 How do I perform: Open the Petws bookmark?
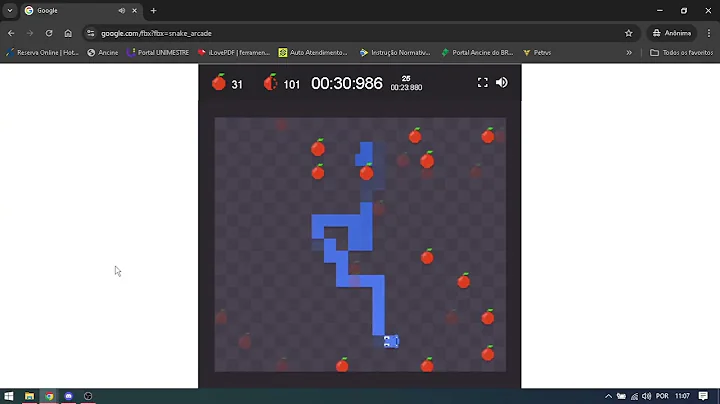click(537, 52)
